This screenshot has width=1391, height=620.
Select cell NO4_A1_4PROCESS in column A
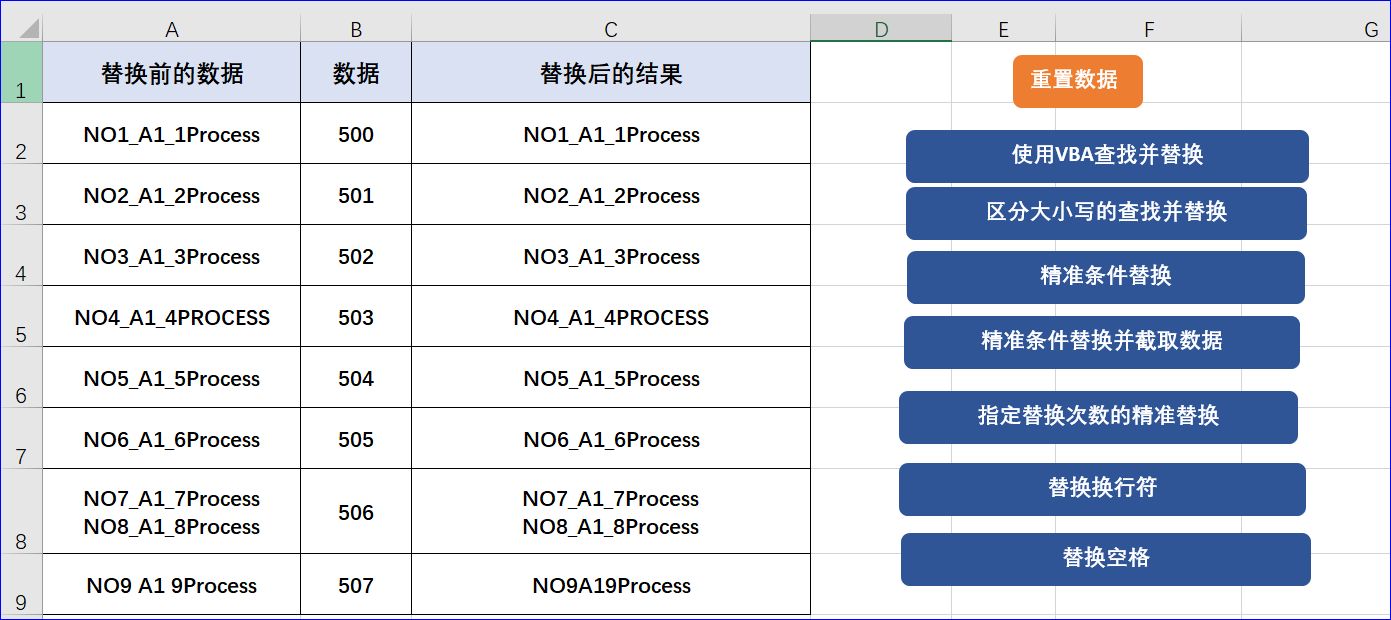point(172,316)
